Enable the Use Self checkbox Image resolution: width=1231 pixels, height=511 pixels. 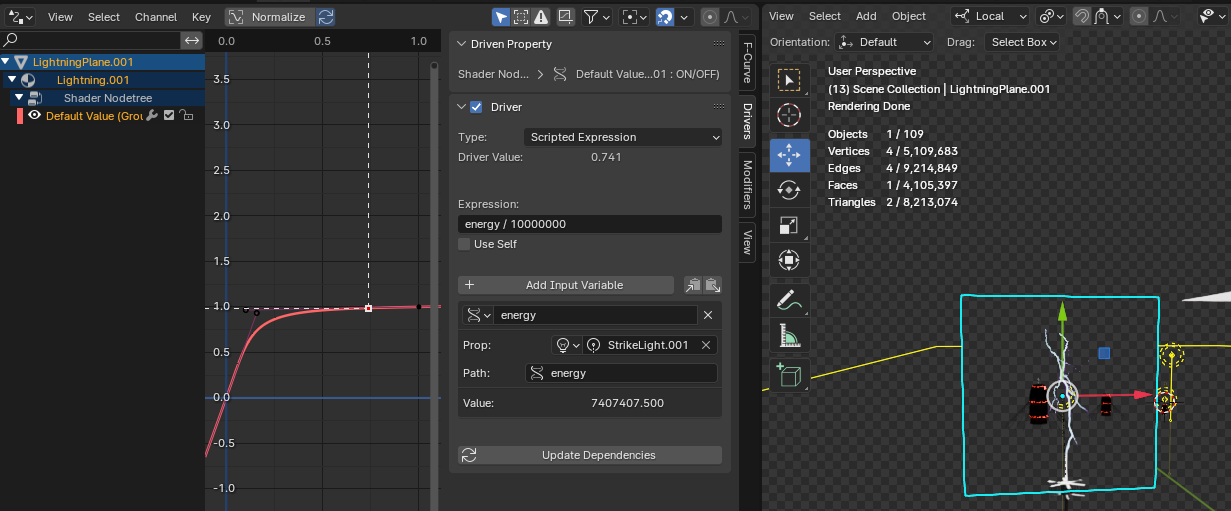click(x=464, y=244)
